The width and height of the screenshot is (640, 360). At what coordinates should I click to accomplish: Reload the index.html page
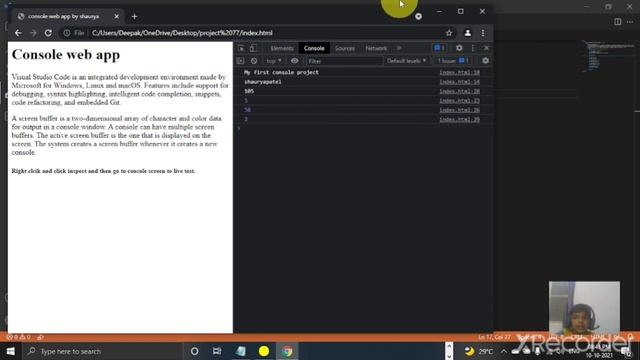pyautogui.click(x=48, y=33)
